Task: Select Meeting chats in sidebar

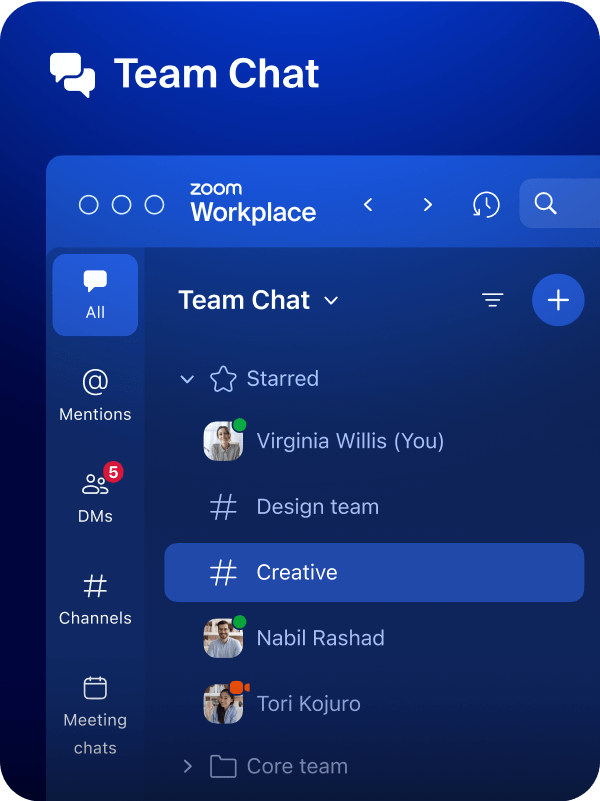Action: [95, 716]
